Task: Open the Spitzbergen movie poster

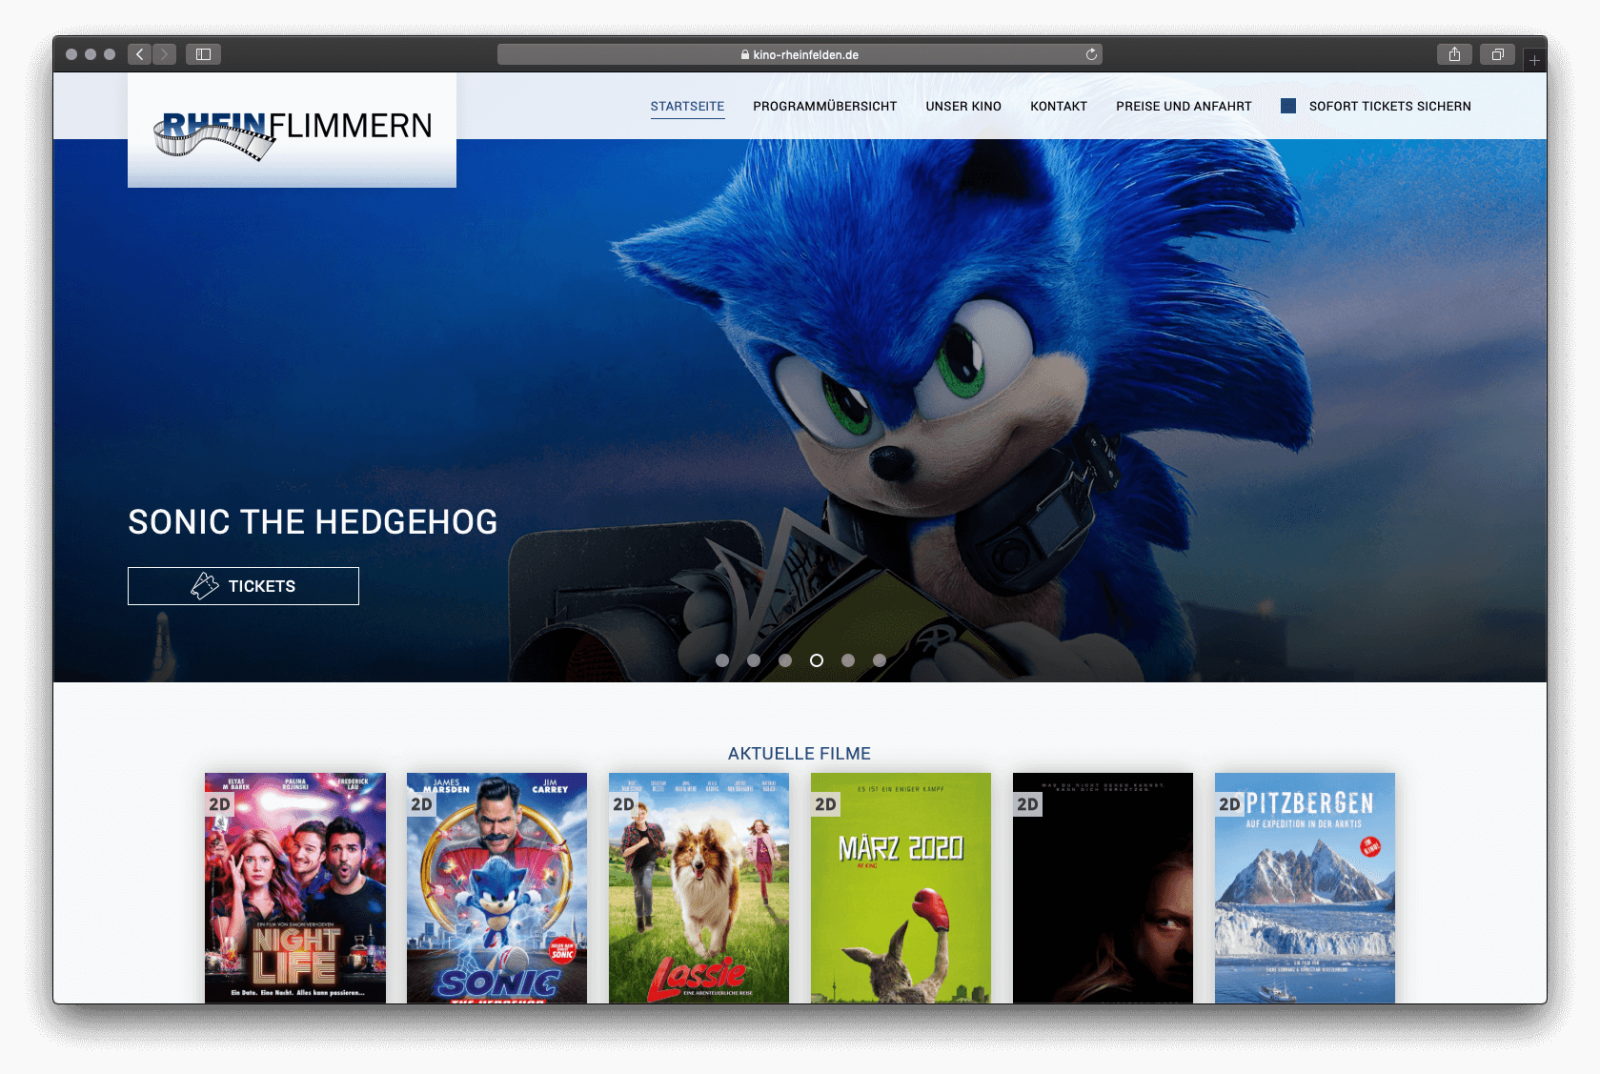Action: (1304, 888)
